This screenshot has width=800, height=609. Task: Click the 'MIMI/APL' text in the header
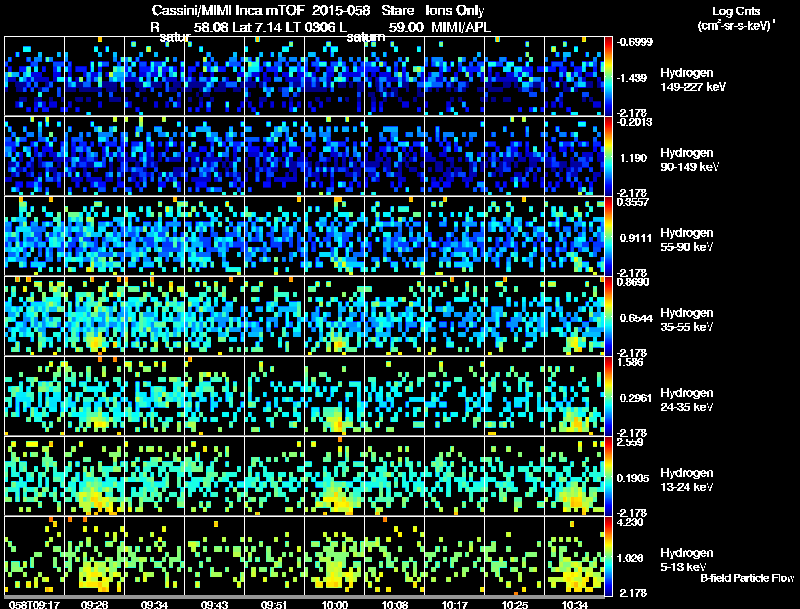click(x=461, y=28)
